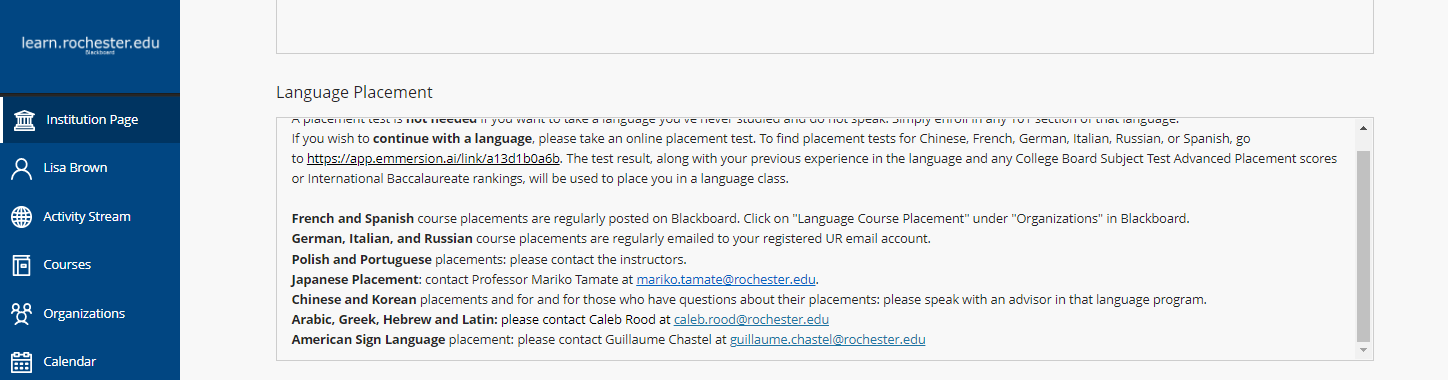Click the learn.rochester.edu logo
1448x380 pixels.
[90, 44]
